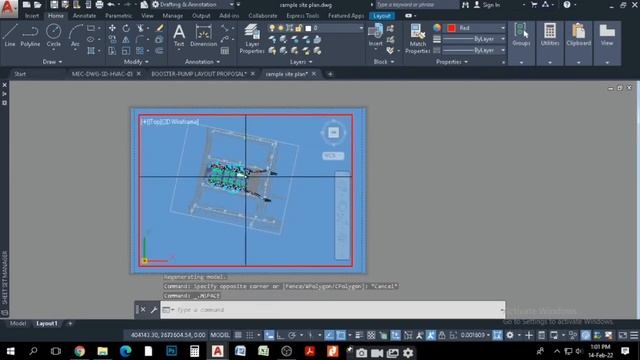The width and height of the screenshot is (640, 360).
Task: Expand the Modify panel
Action: point(136,62)
